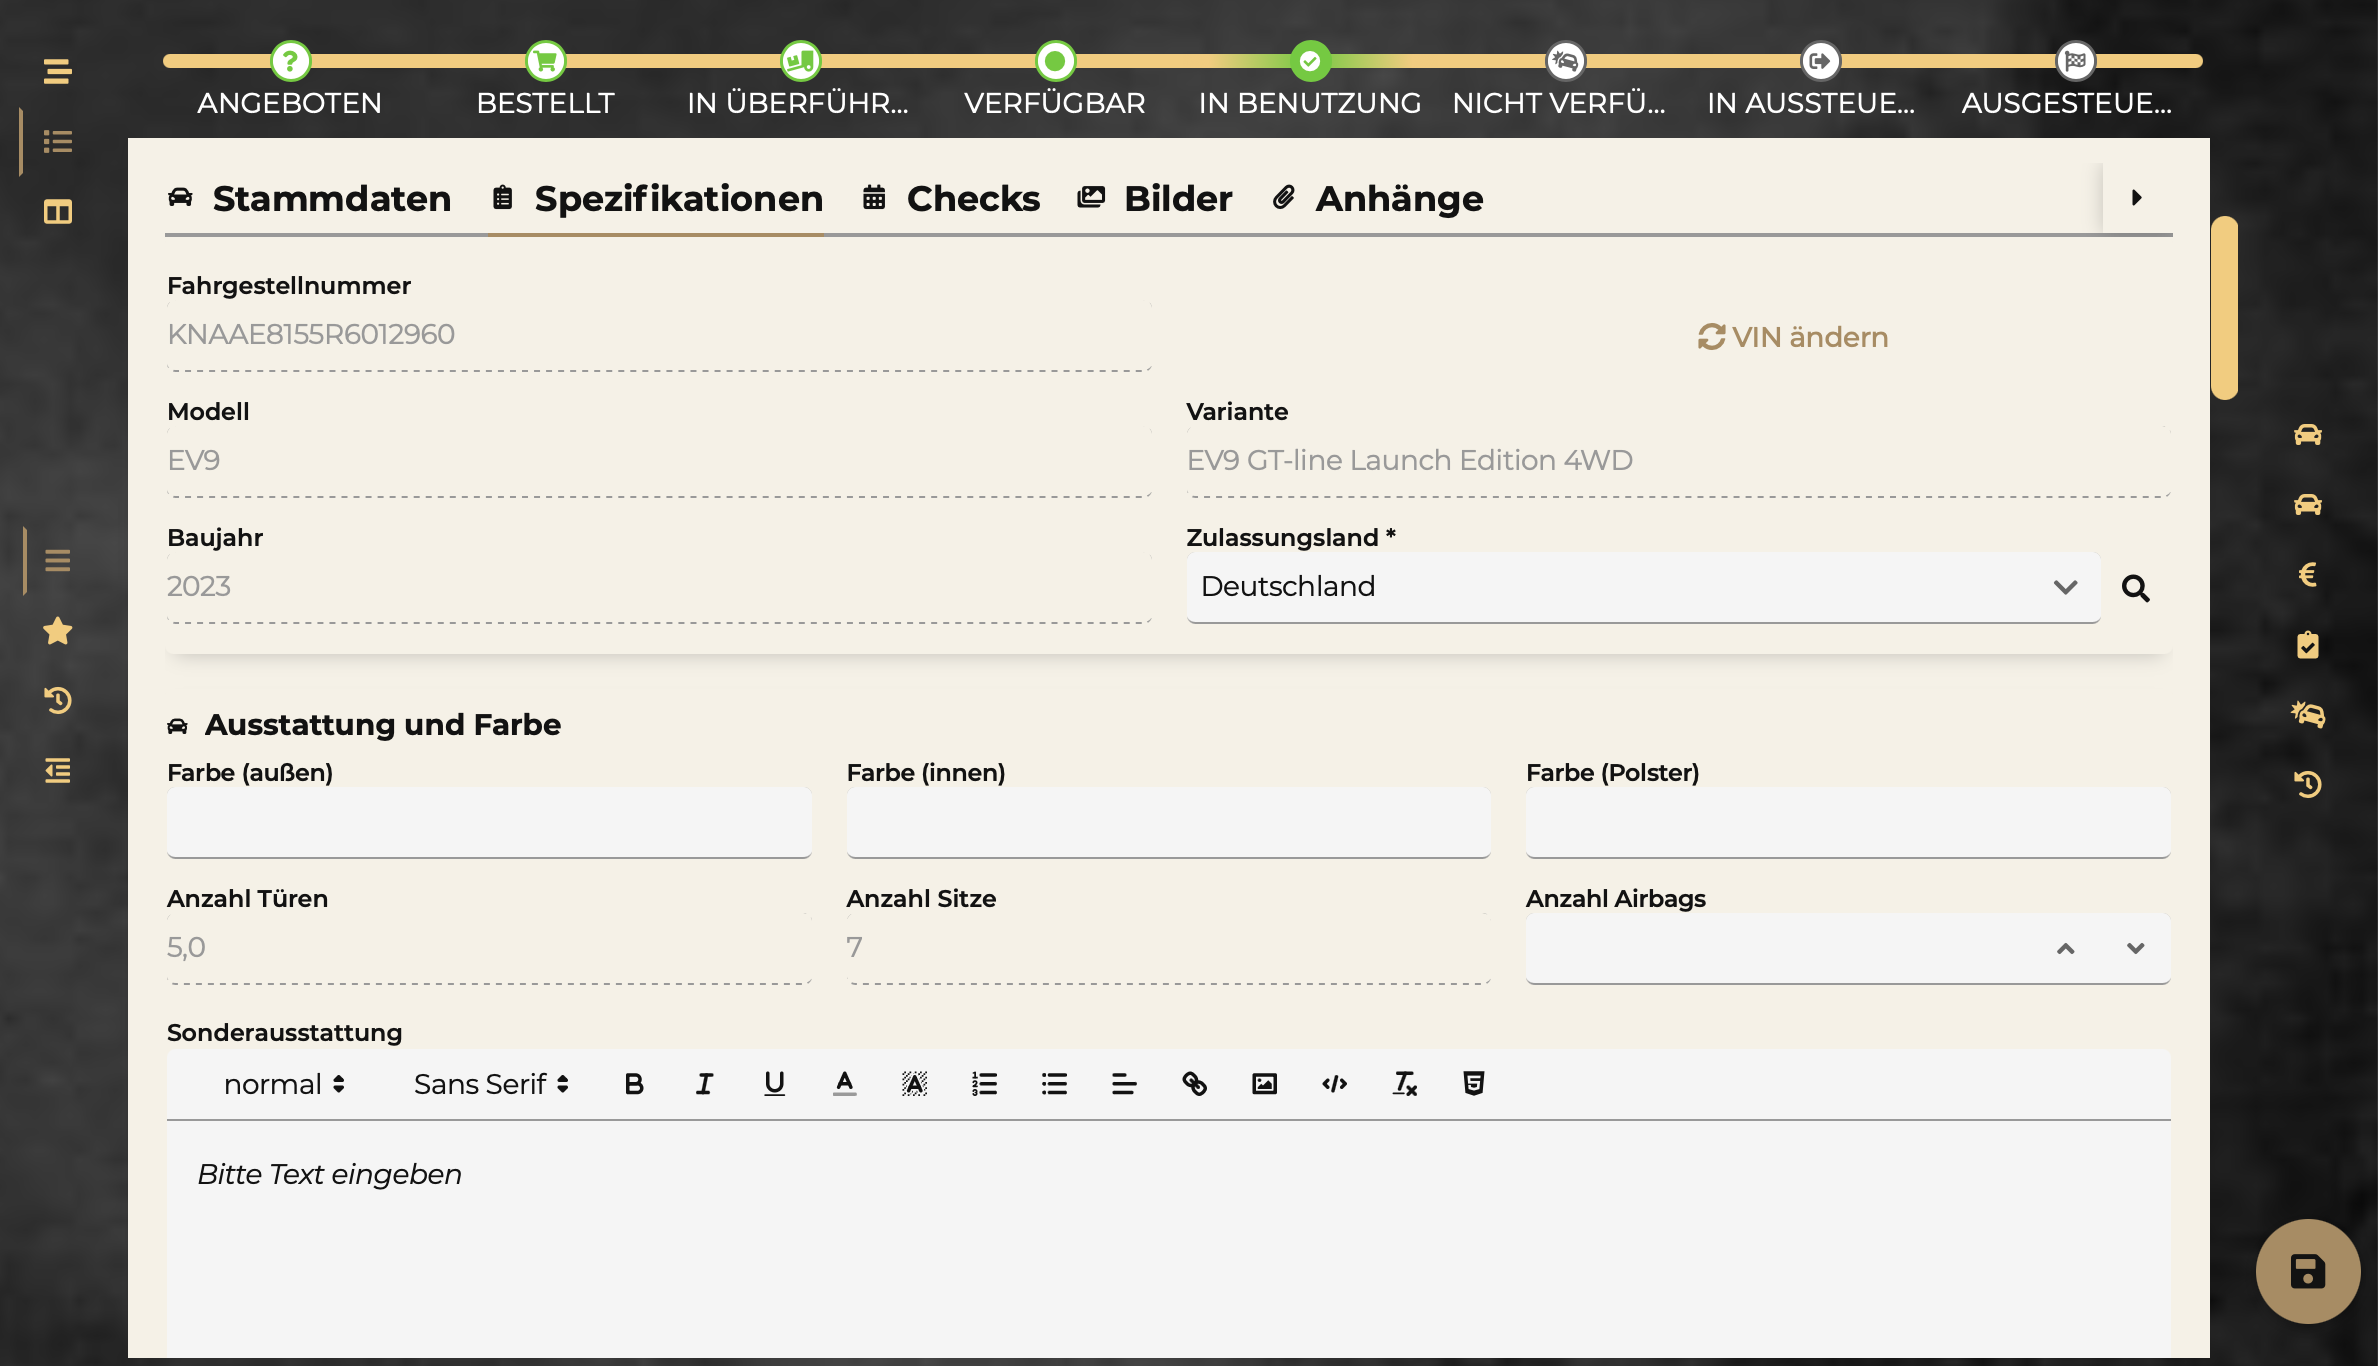Open the column layout icon in left sidebar
The height and width of the screenshot is (1366, 2378).
(x=57, y=212)
